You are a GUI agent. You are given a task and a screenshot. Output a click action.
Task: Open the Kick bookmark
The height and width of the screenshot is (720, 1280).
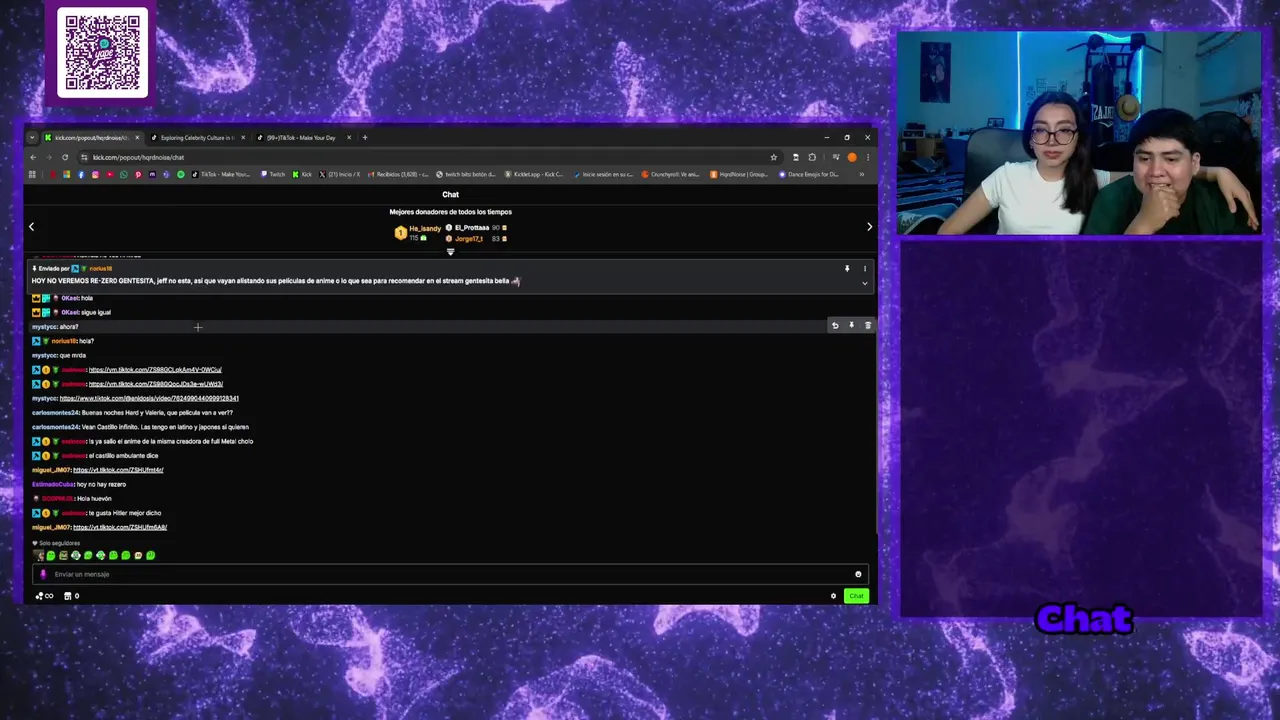(303, 174)
